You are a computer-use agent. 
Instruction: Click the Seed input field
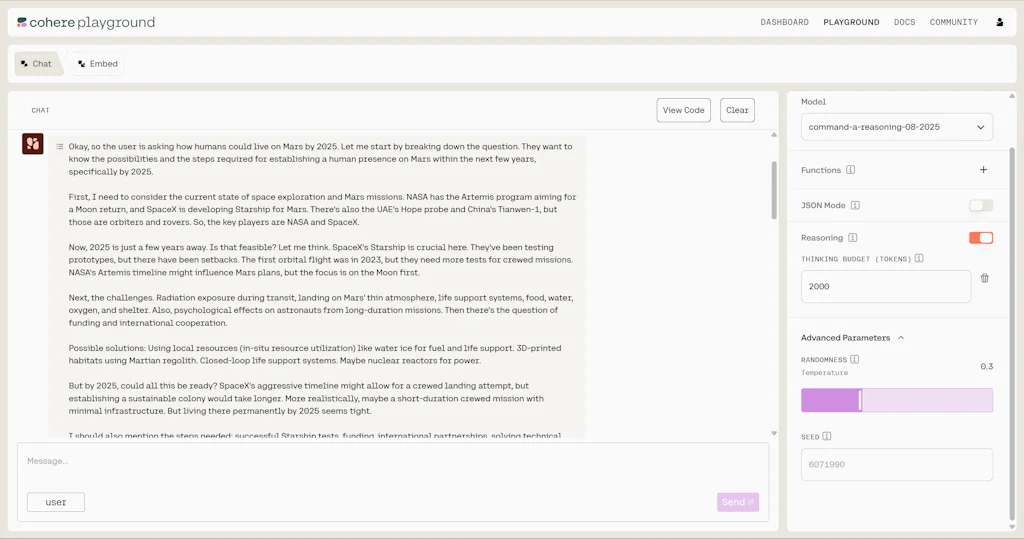click(x=897, y=465)
